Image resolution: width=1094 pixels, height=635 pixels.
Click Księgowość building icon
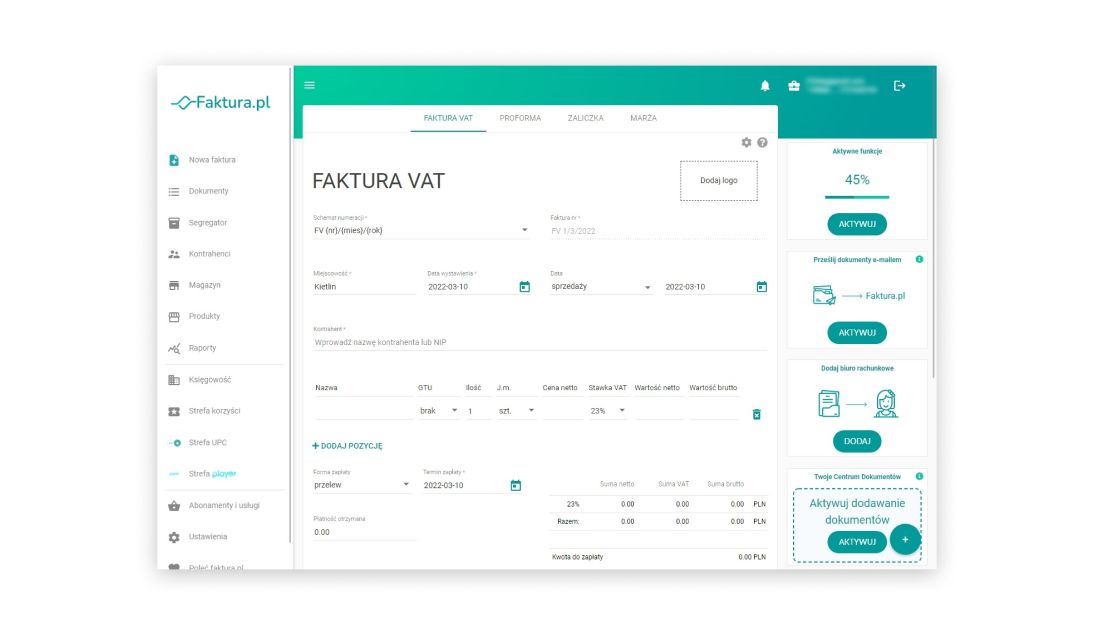(174, 380)
